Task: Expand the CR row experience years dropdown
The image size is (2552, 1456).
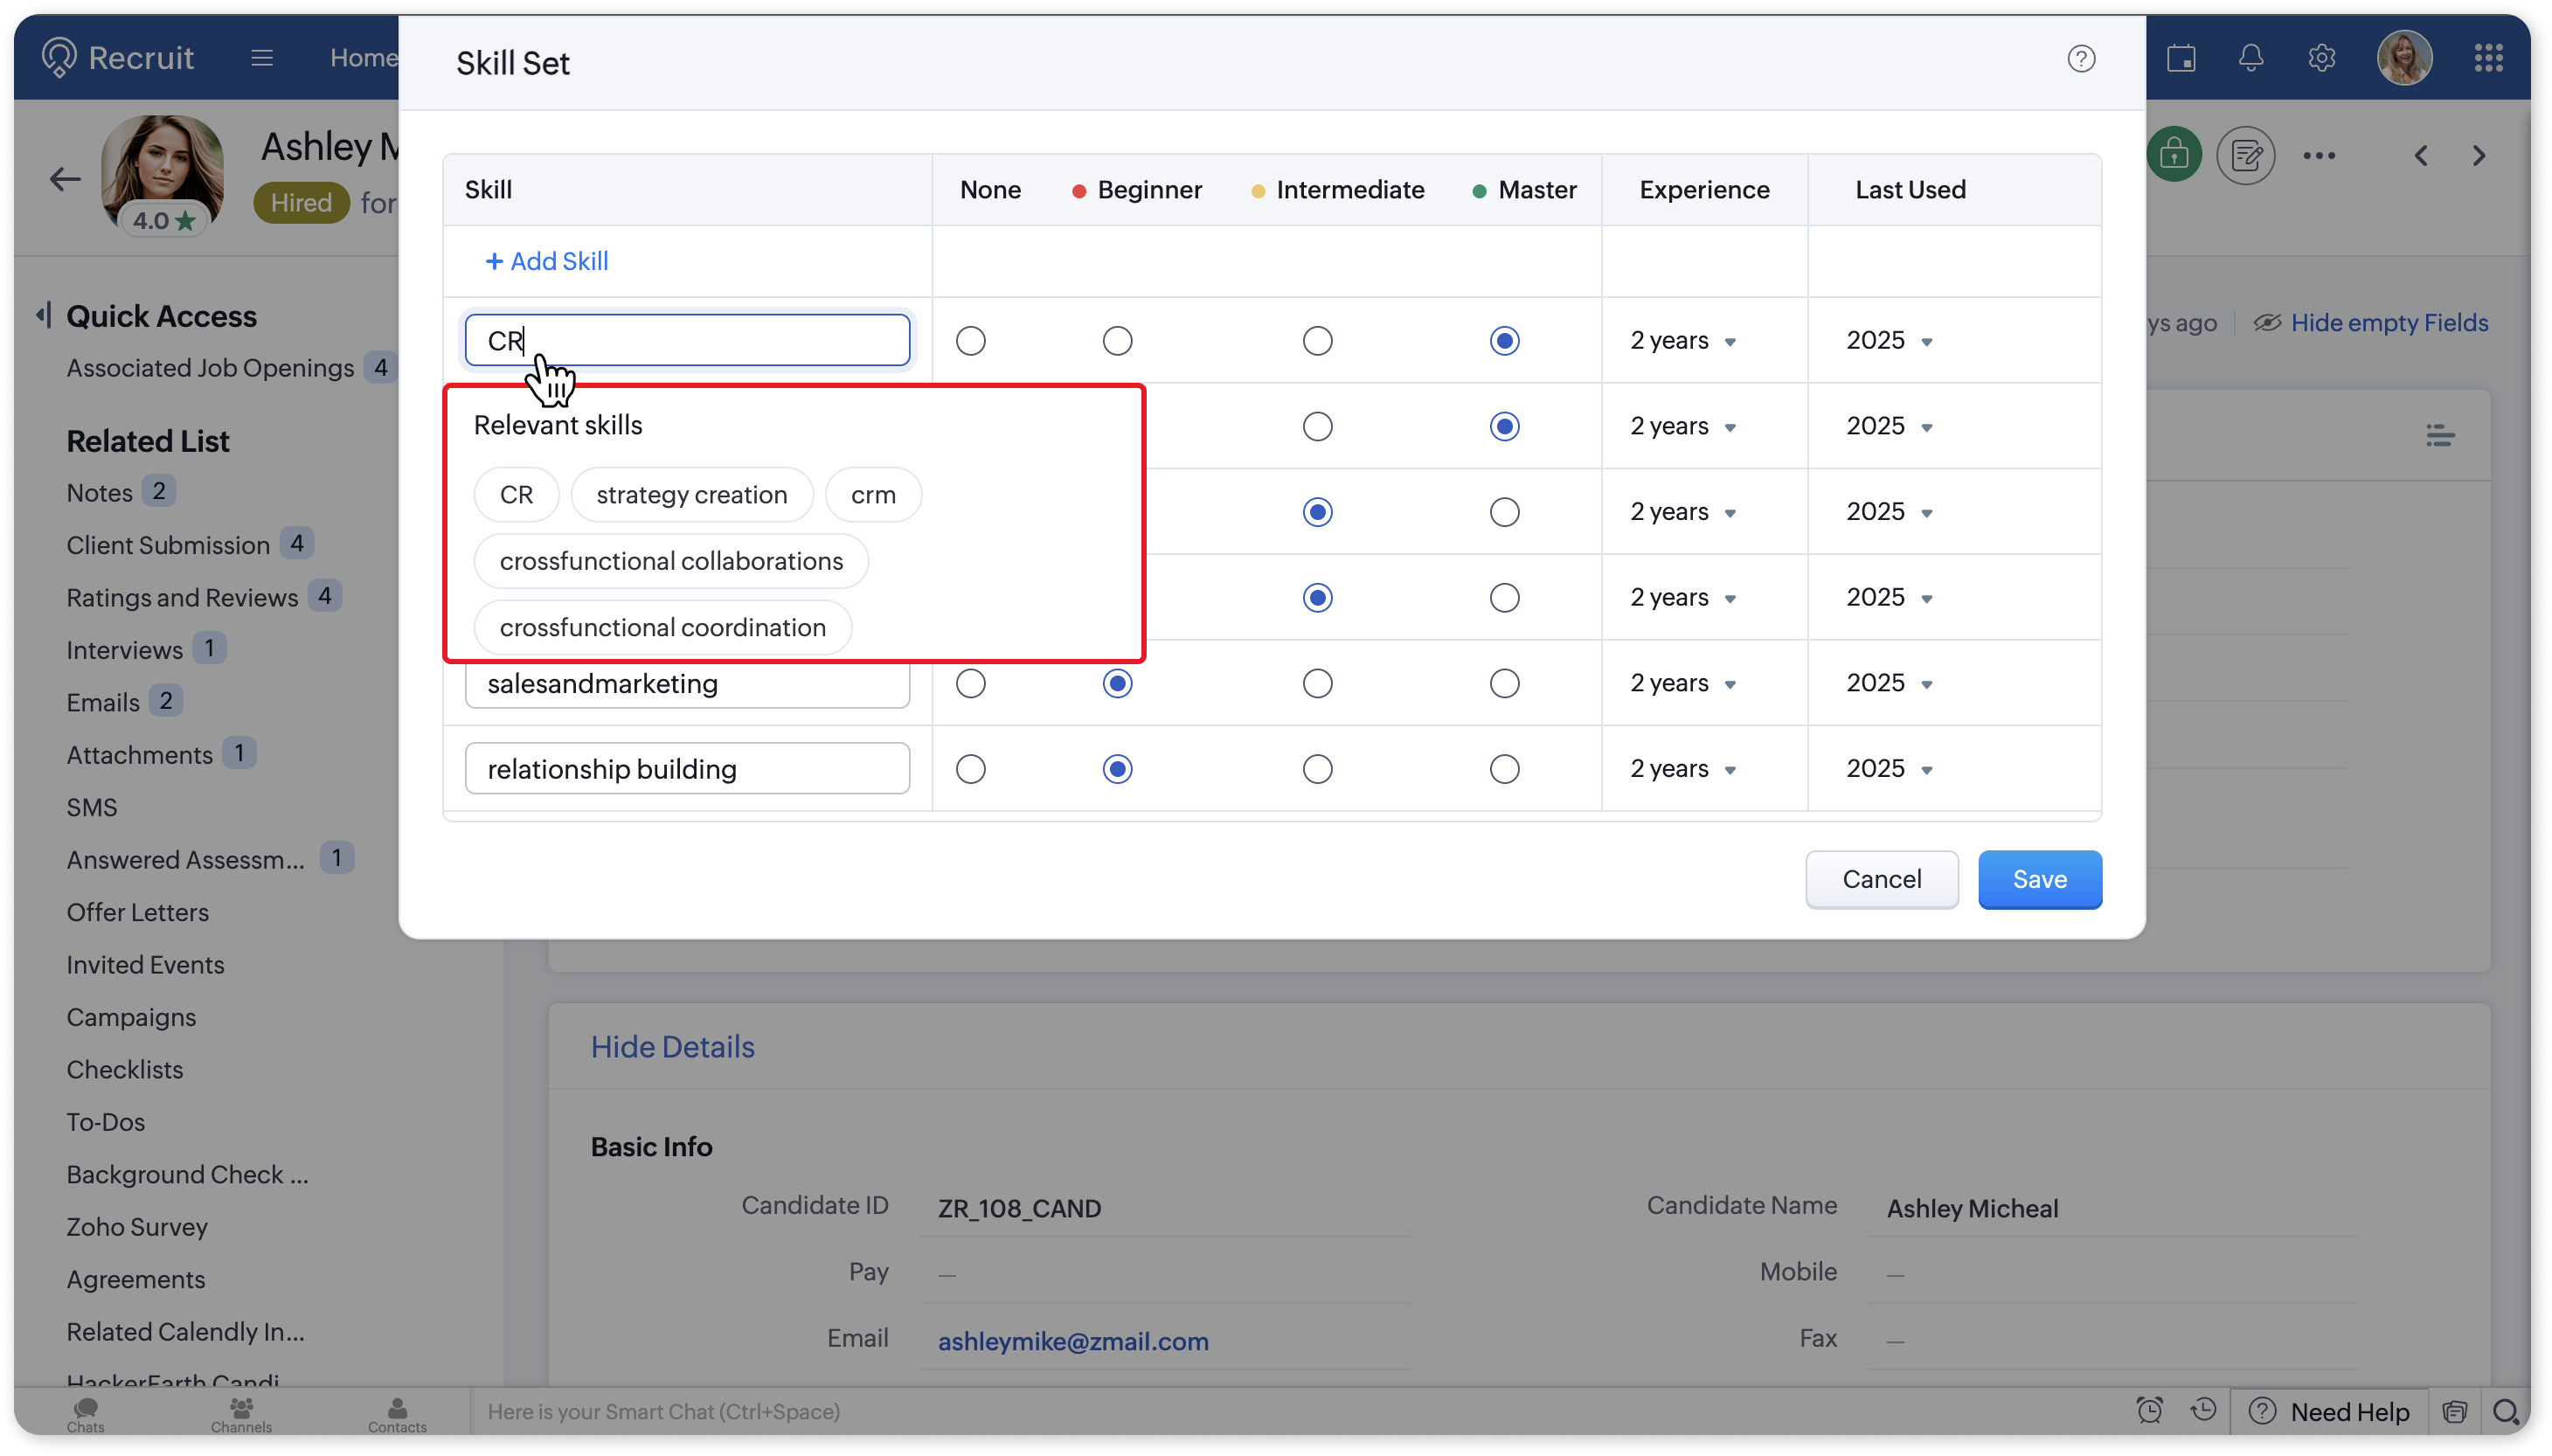Action: click(x=1683, y=341)
